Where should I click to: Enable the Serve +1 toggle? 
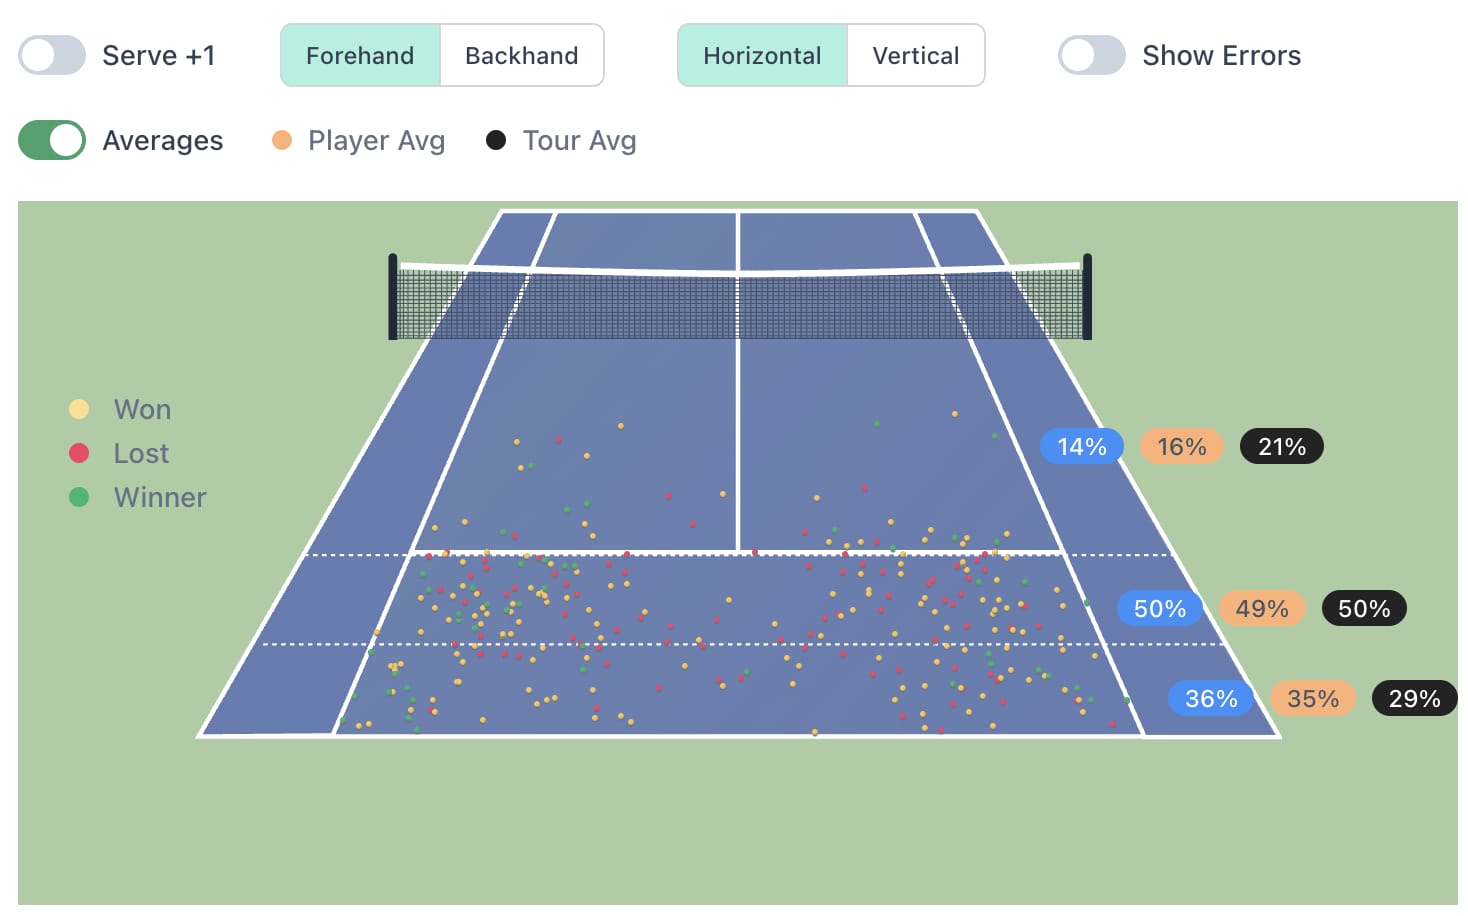click(52, 55)
